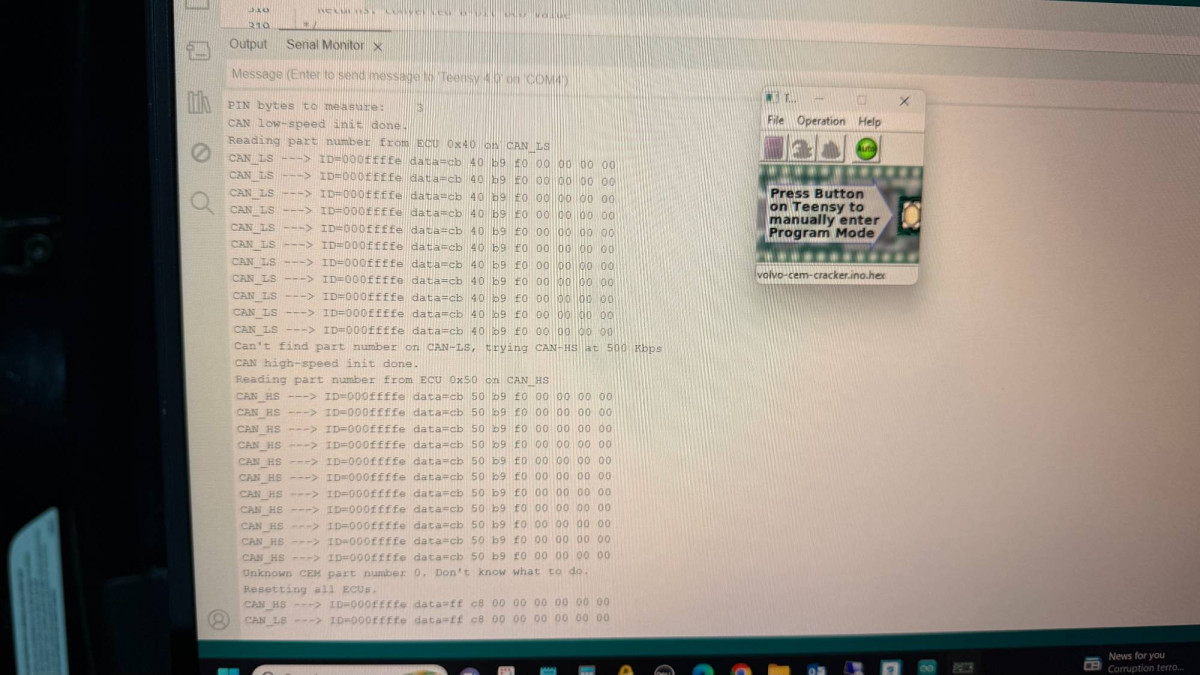Open the Boards Manager sidebar icon
This screenshot has width=1200, height=675.
(198, 50)
